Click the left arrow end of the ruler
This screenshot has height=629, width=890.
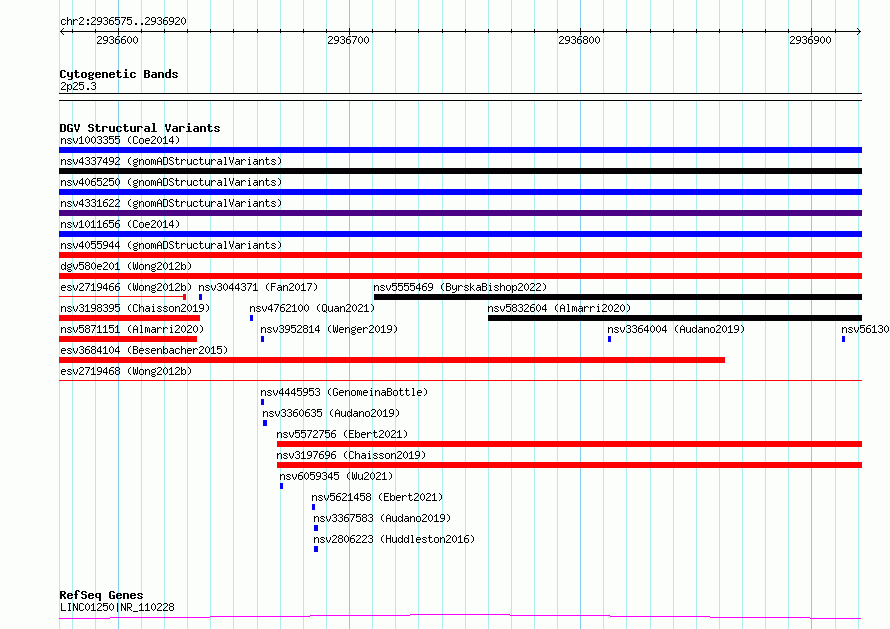(x=62, y=31)
